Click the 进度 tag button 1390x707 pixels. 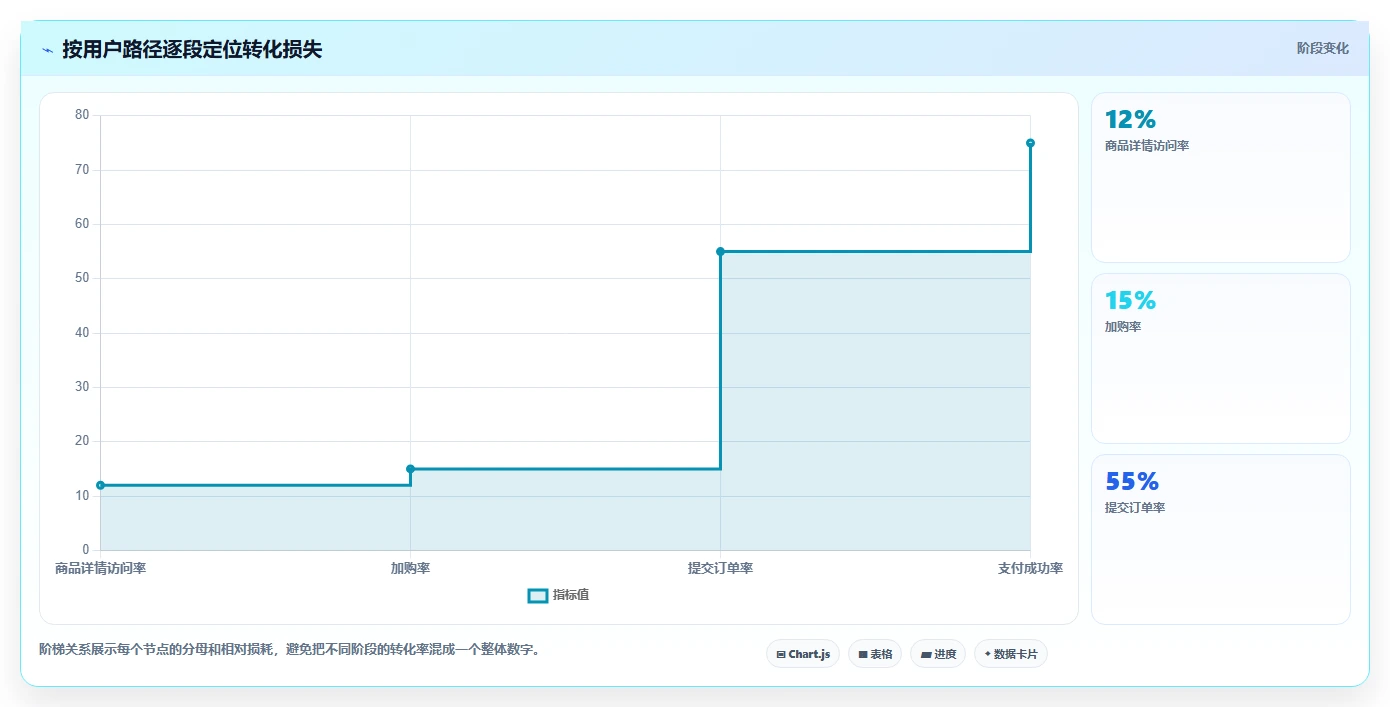click(938, 654)
